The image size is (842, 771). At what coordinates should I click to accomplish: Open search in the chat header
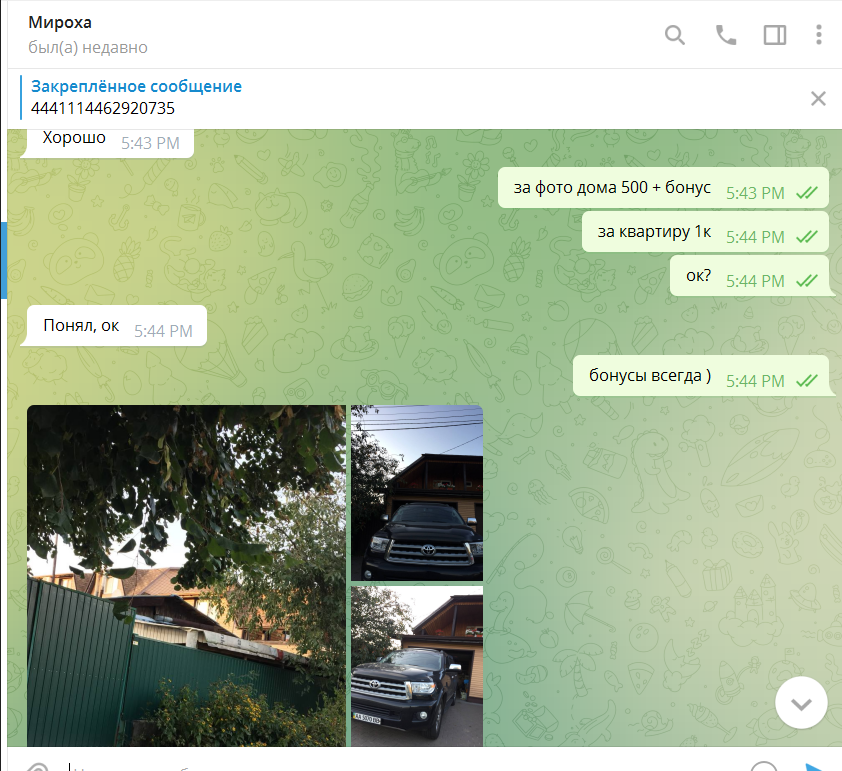[x=675, y=35]
